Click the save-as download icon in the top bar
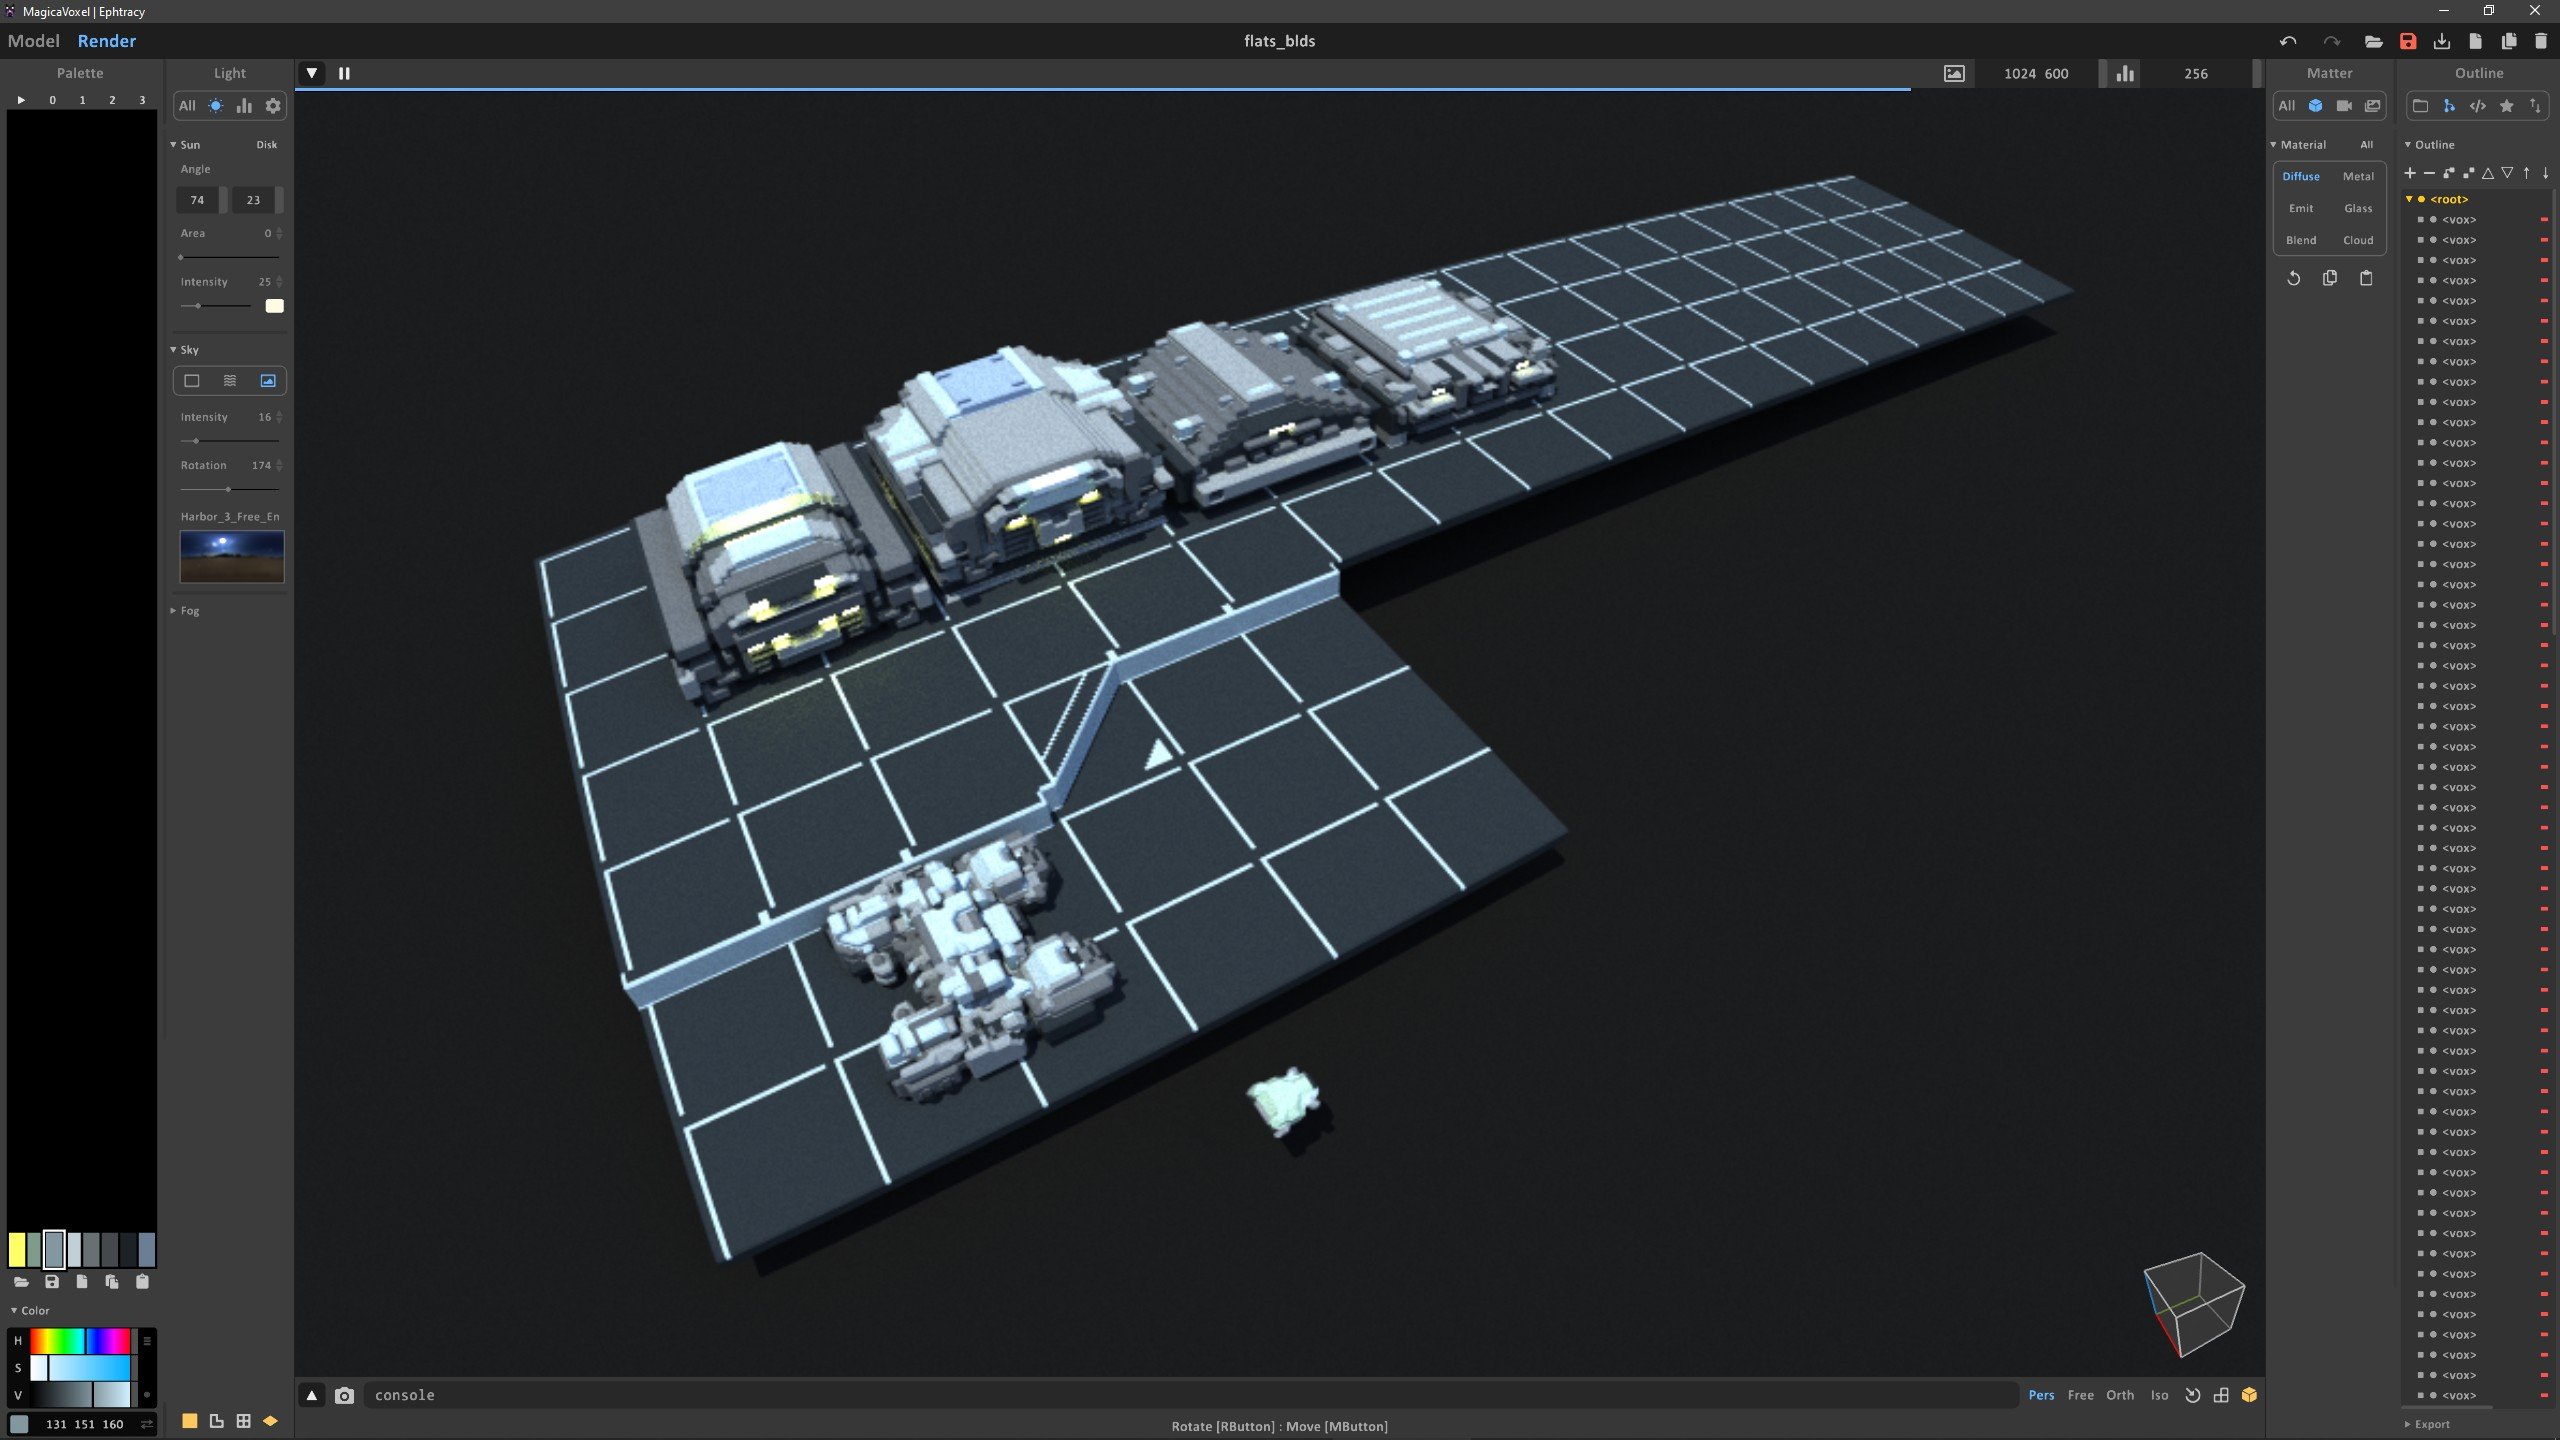This screenshot has width=2560, height=1440. (2442, 41)
